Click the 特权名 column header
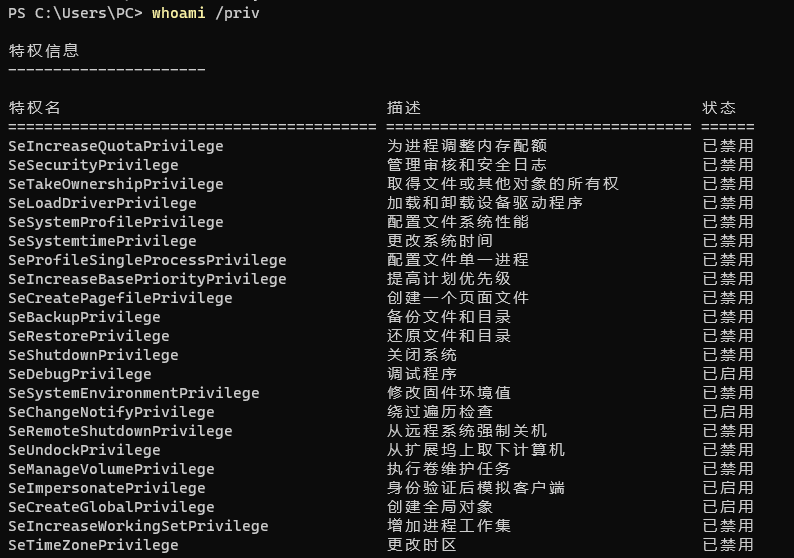Screen dimensions: 794x558 (34, 107)
